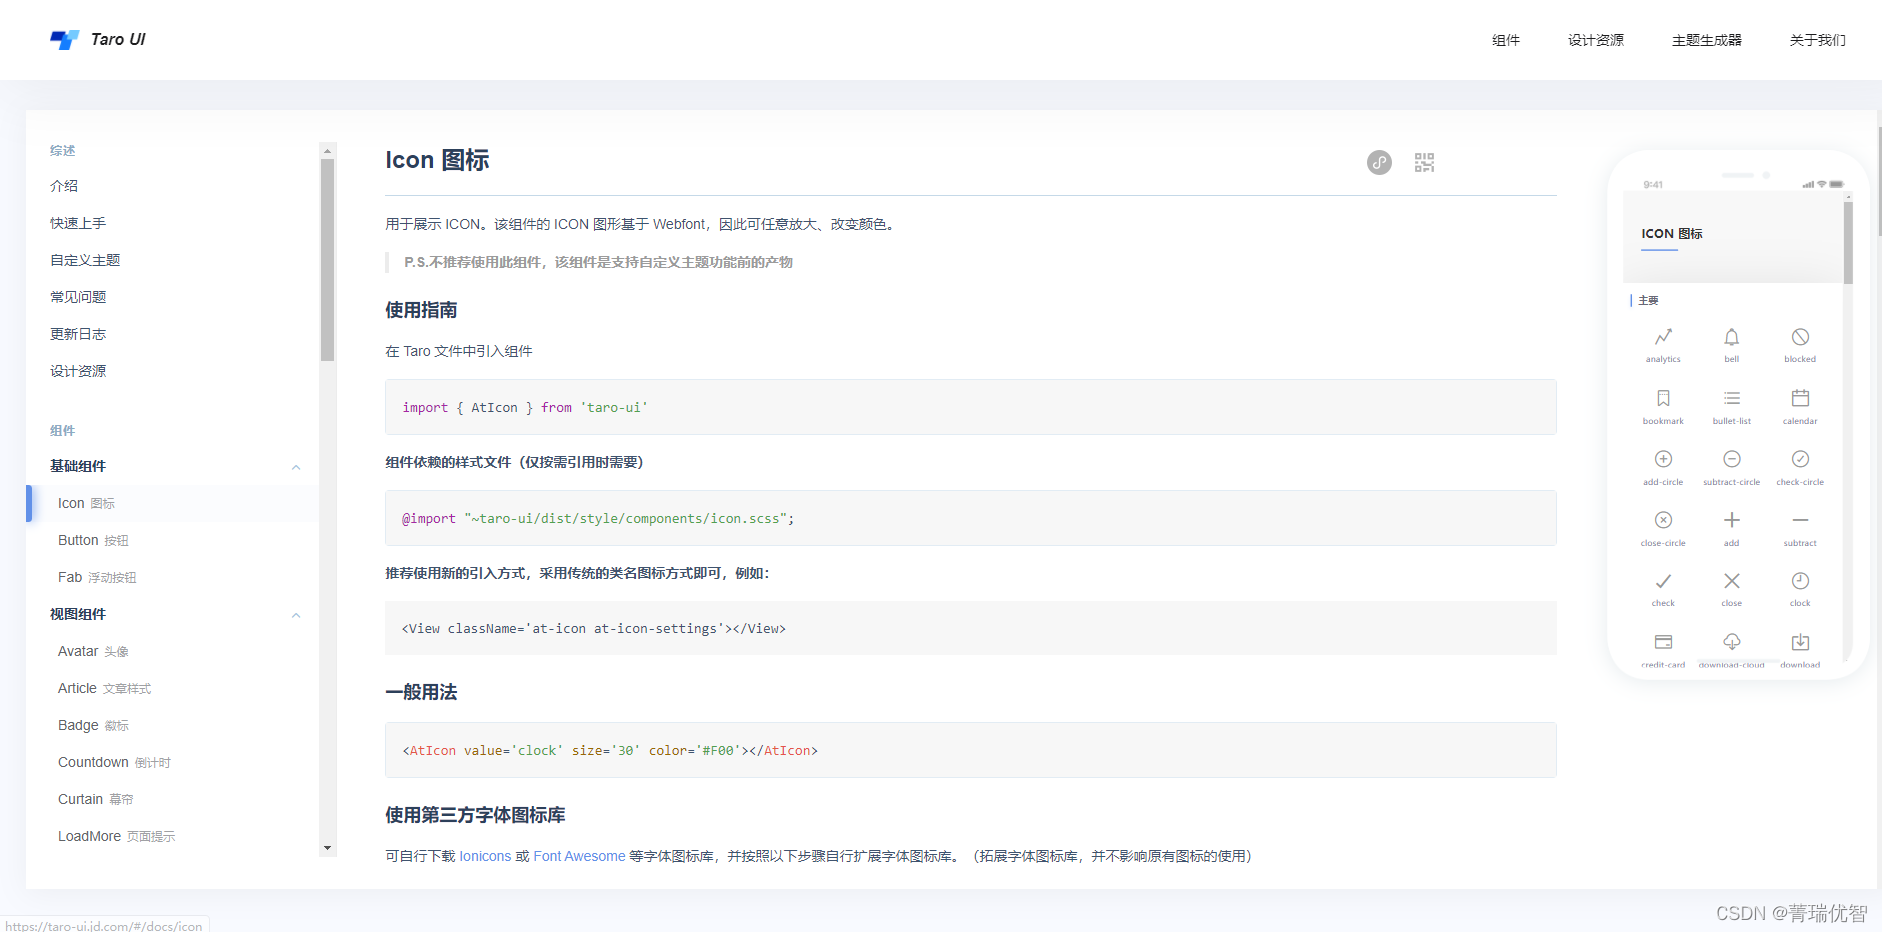This screenshot has height=932, width=1882.
Task: Open the Ionicons link
Action: pos(486,856)
